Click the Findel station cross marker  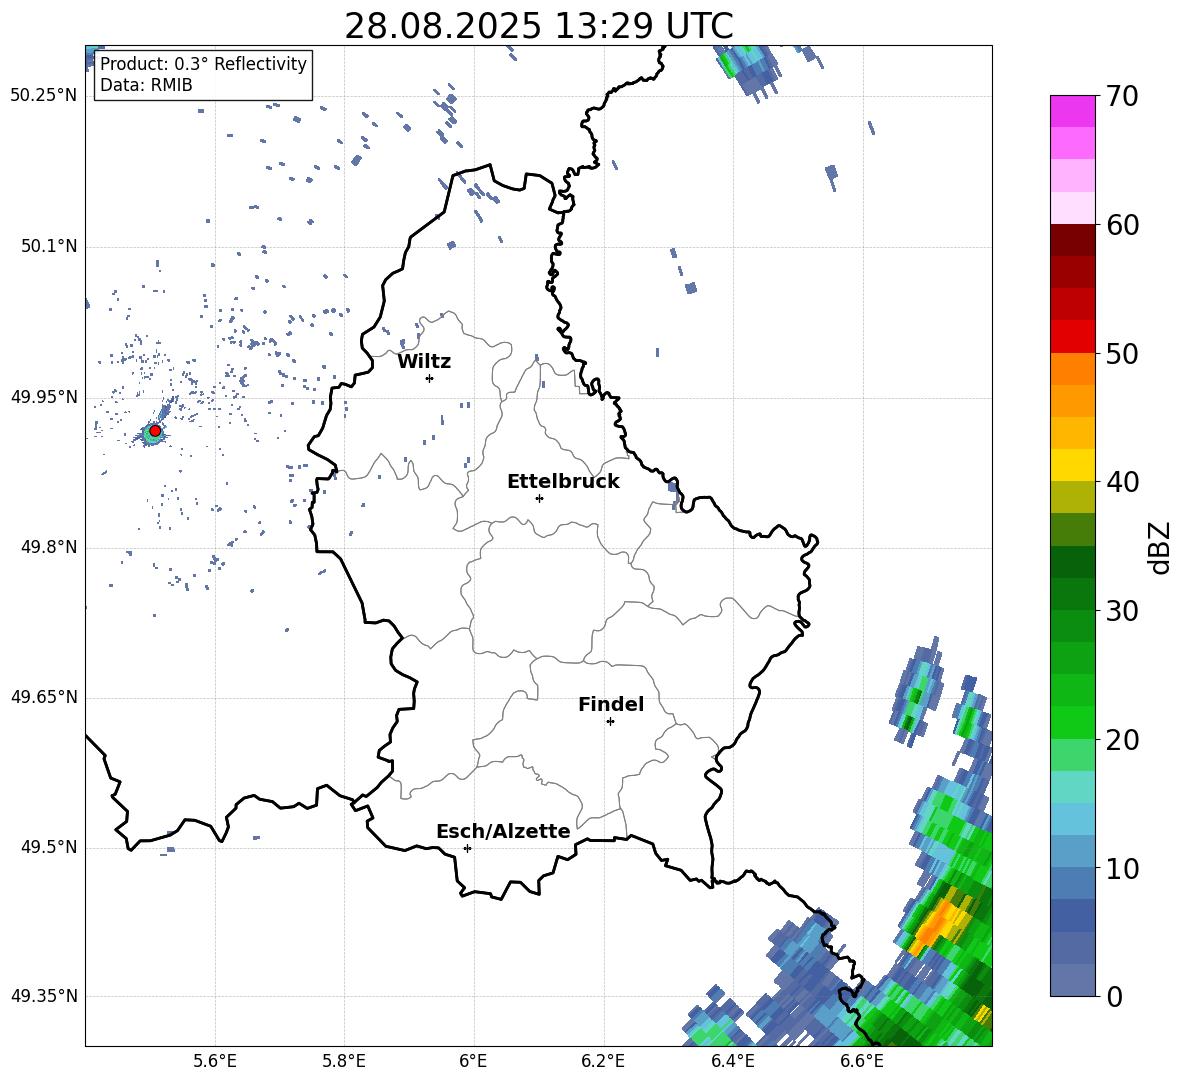[610, 722]
